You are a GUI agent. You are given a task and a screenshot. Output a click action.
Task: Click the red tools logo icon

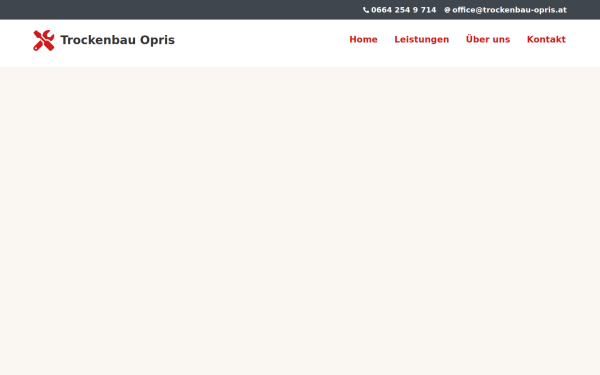click(44, 40)
